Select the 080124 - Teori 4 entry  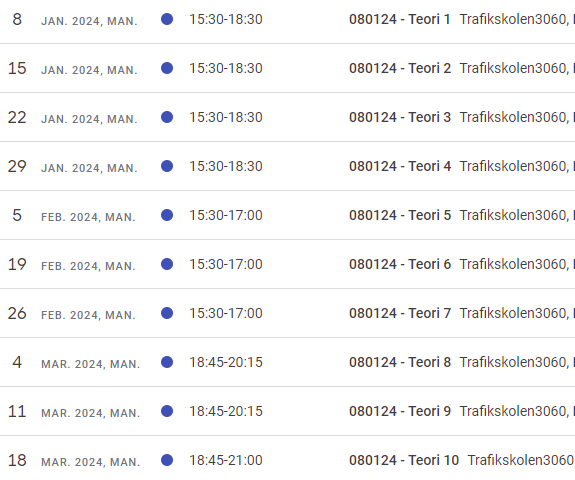click(x=400, y=166)
